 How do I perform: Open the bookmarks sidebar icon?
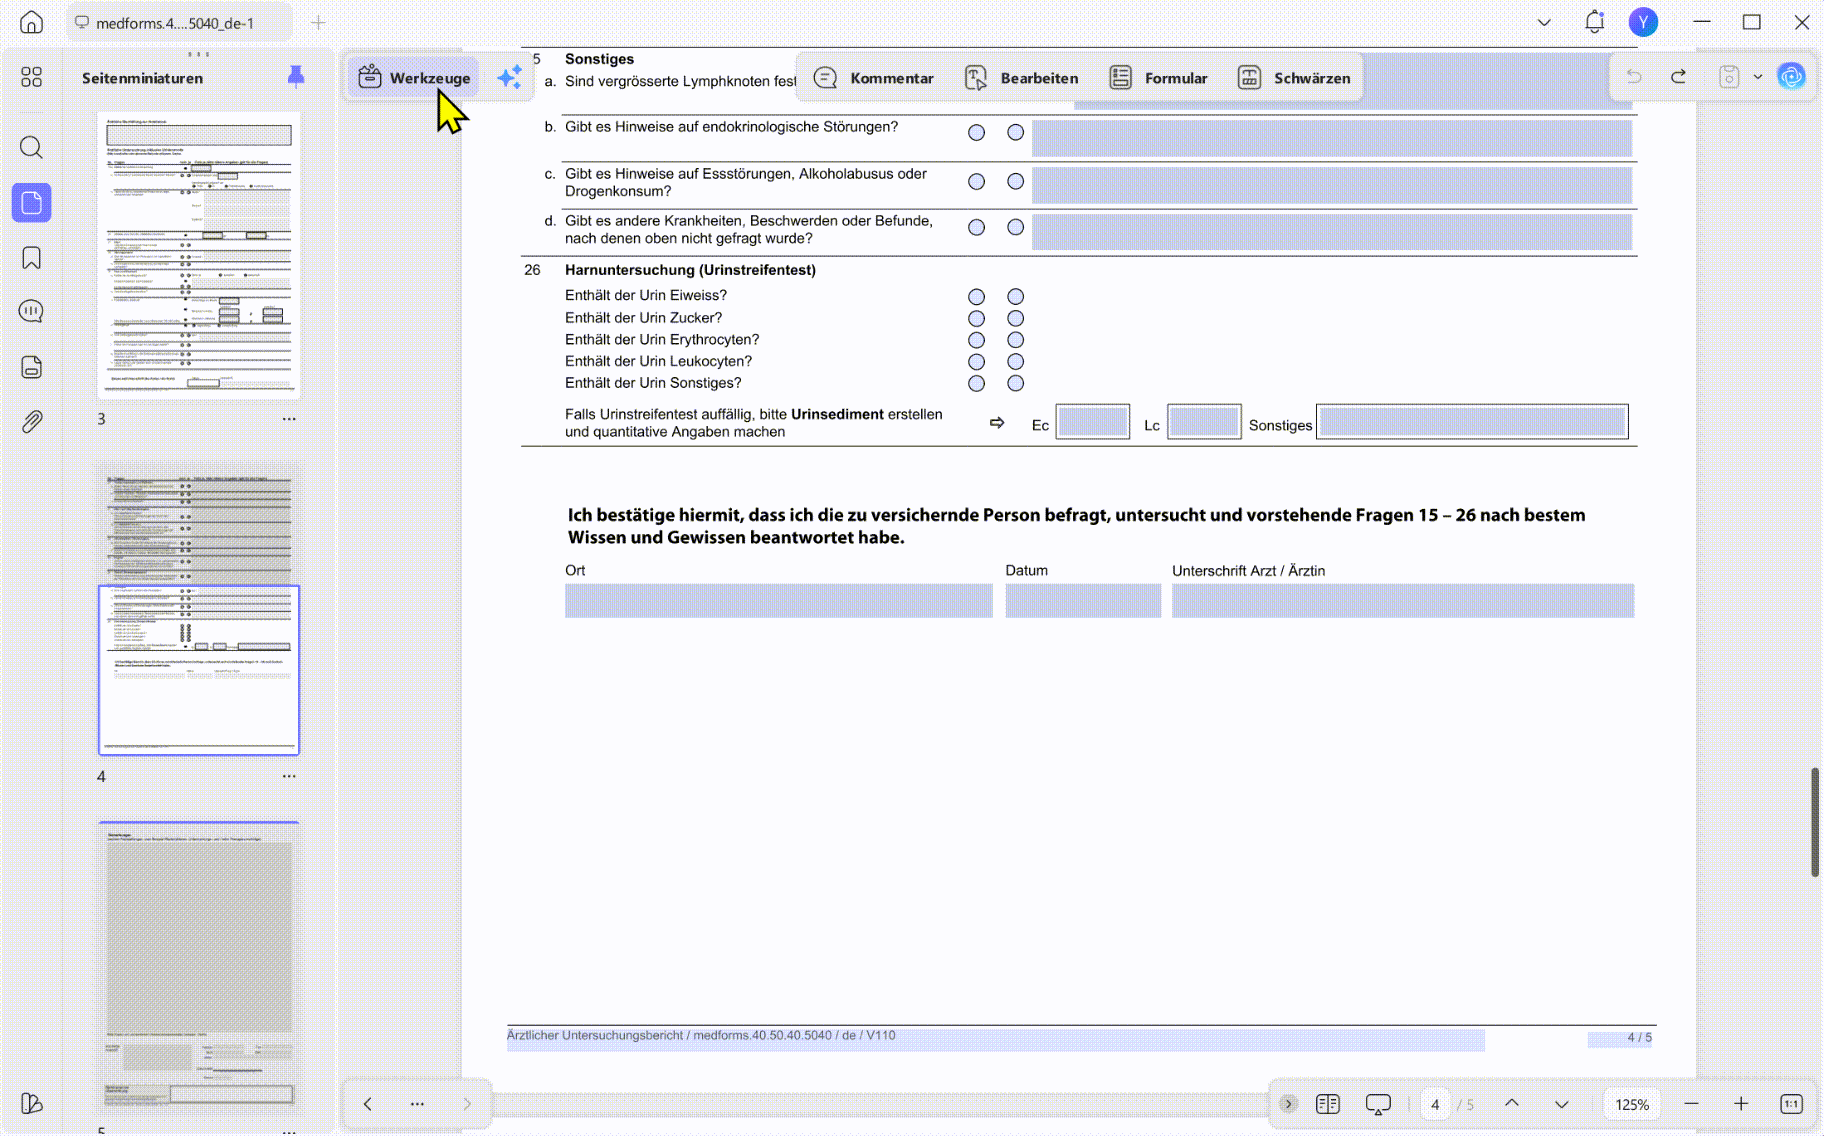[x=32, y=258]
